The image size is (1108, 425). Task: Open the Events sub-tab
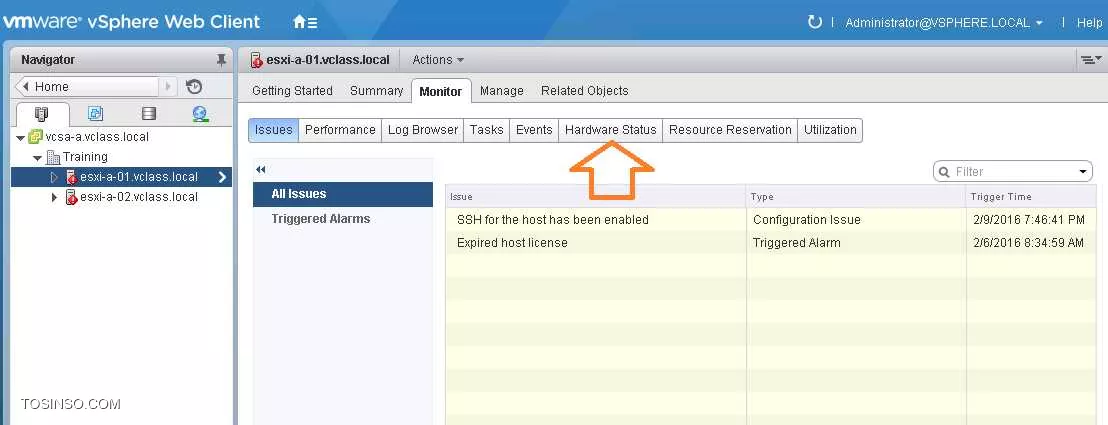[534, 129]
